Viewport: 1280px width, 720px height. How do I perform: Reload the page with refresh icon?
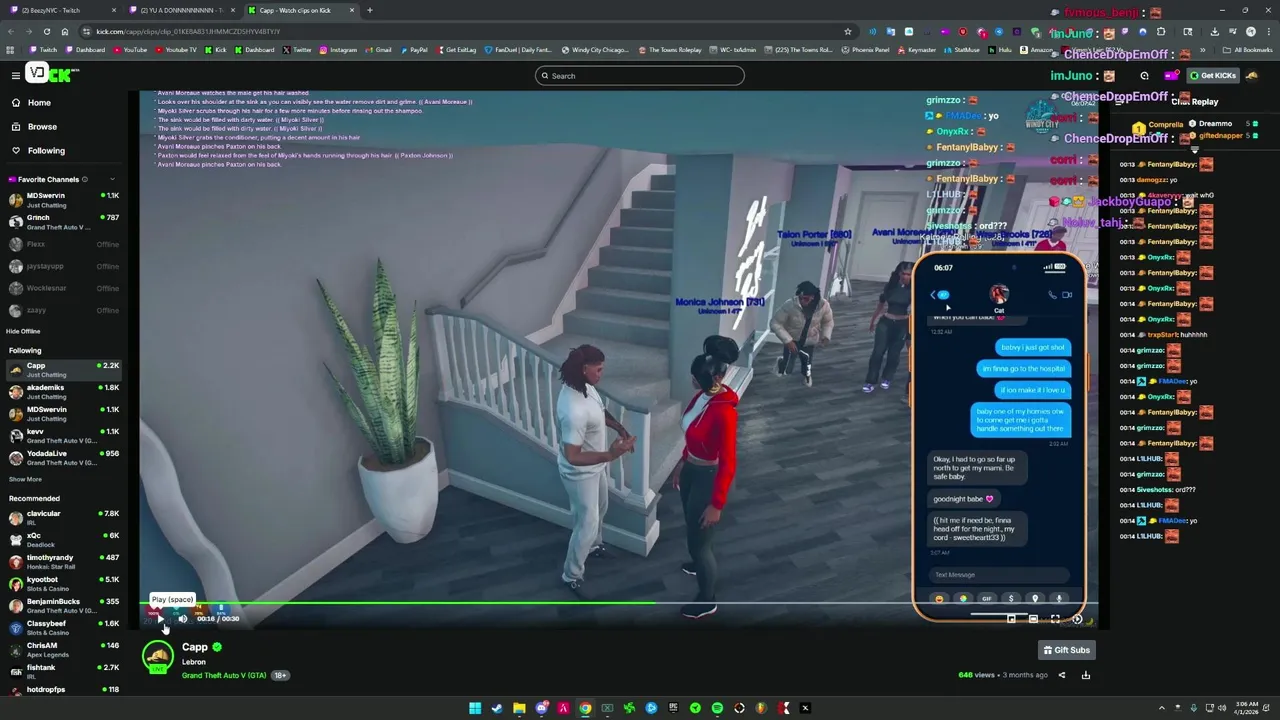pos(46,31)
